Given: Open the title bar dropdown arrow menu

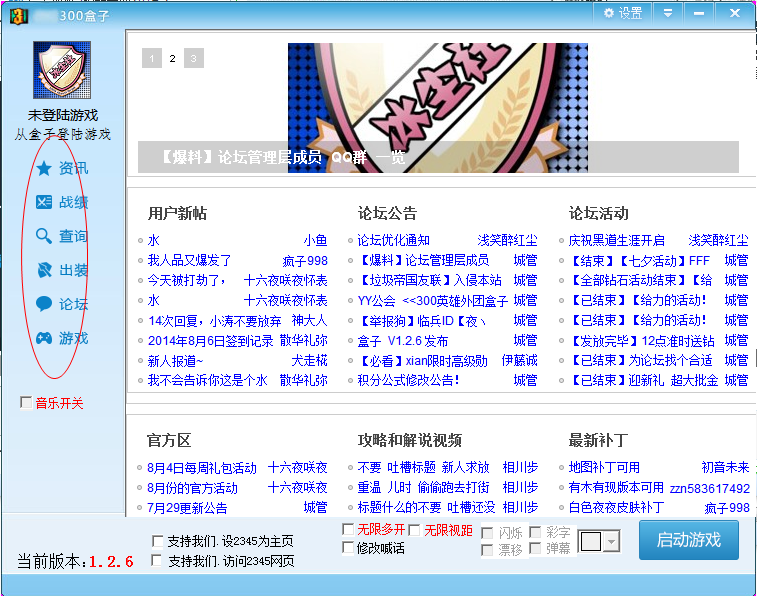Looking at the screenshot, I should pyautogui.click(x=668, y=14).
